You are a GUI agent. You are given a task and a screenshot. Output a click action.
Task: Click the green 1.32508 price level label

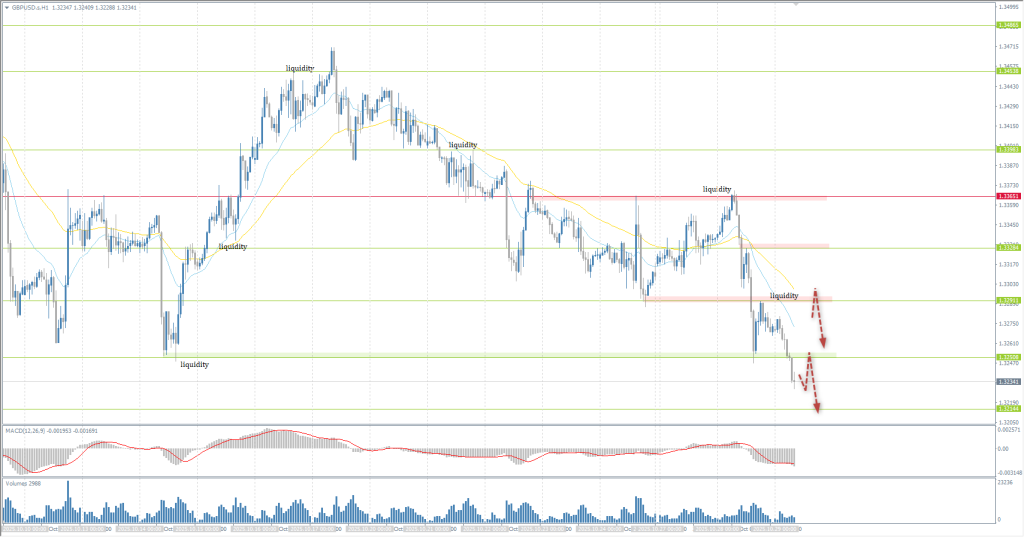pos(1007,357)
